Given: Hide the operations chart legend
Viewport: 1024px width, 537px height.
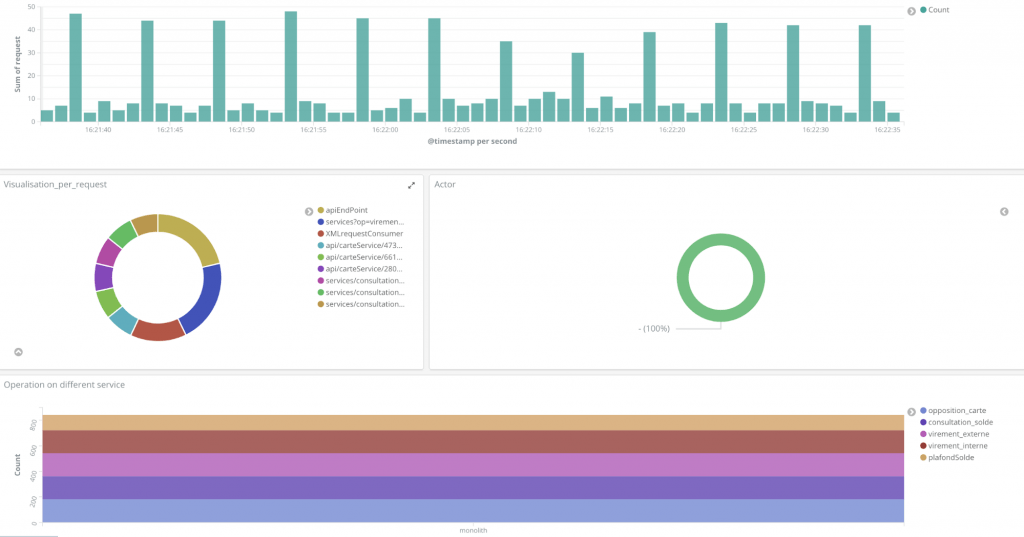Looking at the screenshot, I should coord(911,411).
